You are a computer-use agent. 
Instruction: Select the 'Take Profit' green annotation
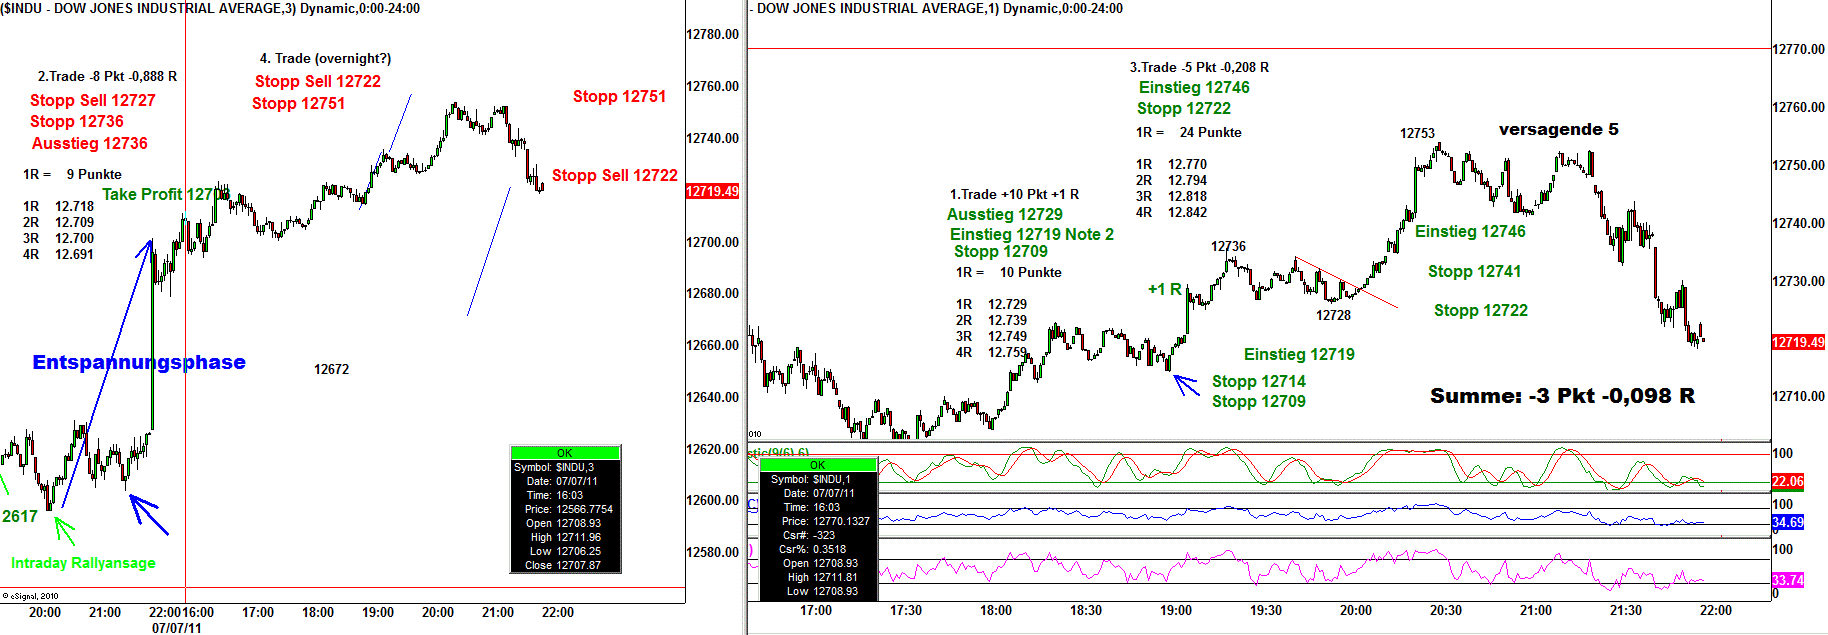157,194
